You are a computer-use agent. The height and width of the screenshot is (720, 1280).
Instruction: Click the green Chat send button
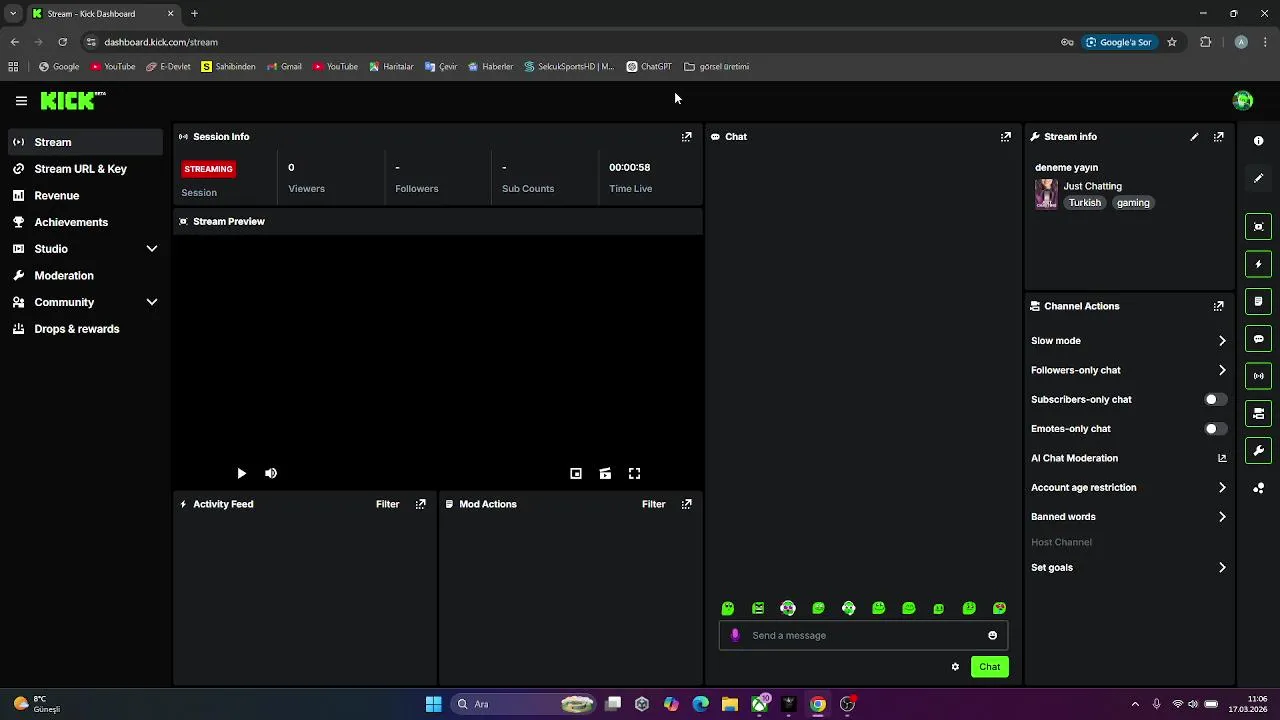click(989, 667)
